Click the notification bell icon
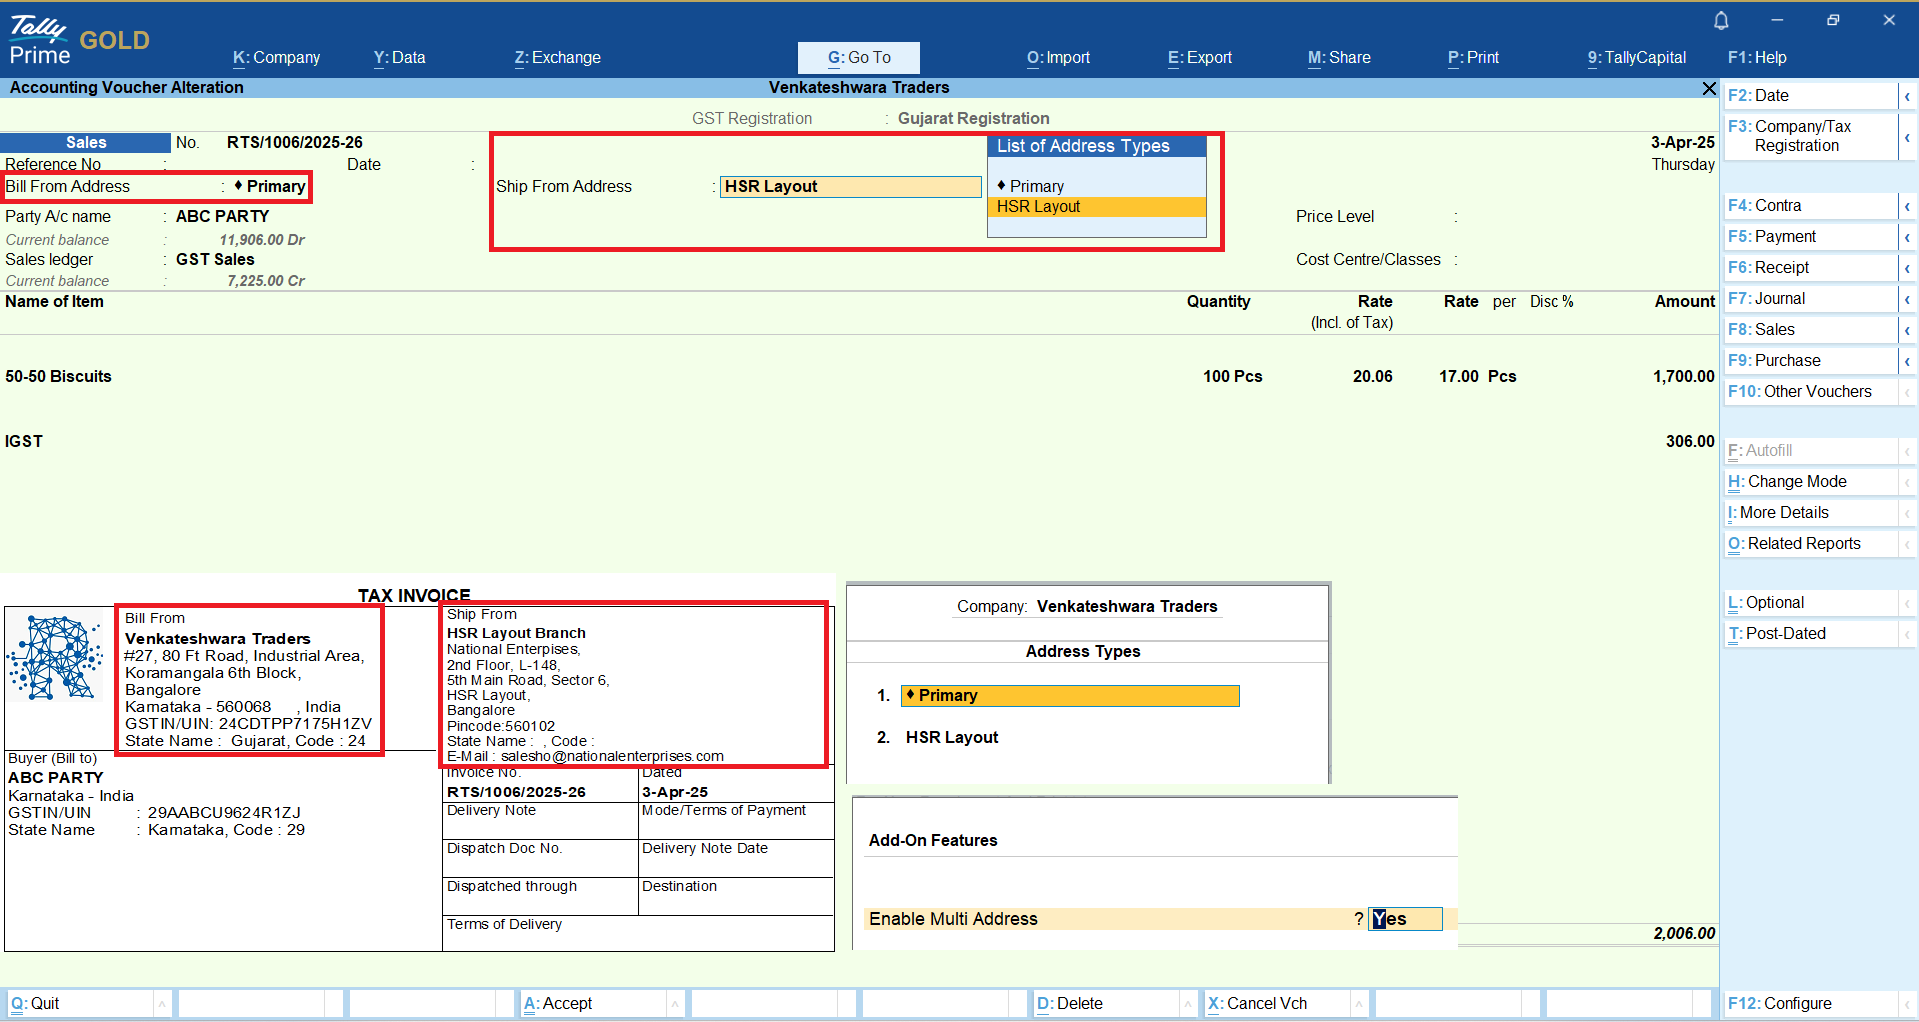Image resolution: width=1919 pixels, height=1022 pixels. click(x=1721, y=21)
